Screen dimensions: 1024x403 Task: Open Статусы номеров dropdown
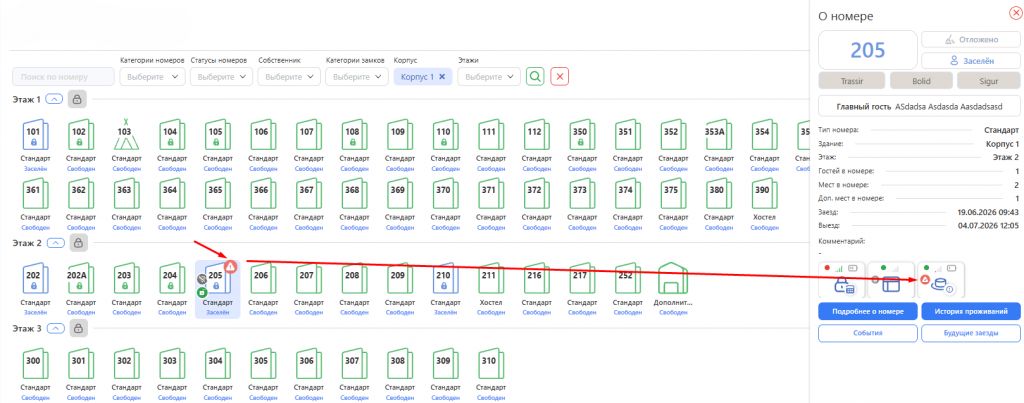(x=221, y=76)
